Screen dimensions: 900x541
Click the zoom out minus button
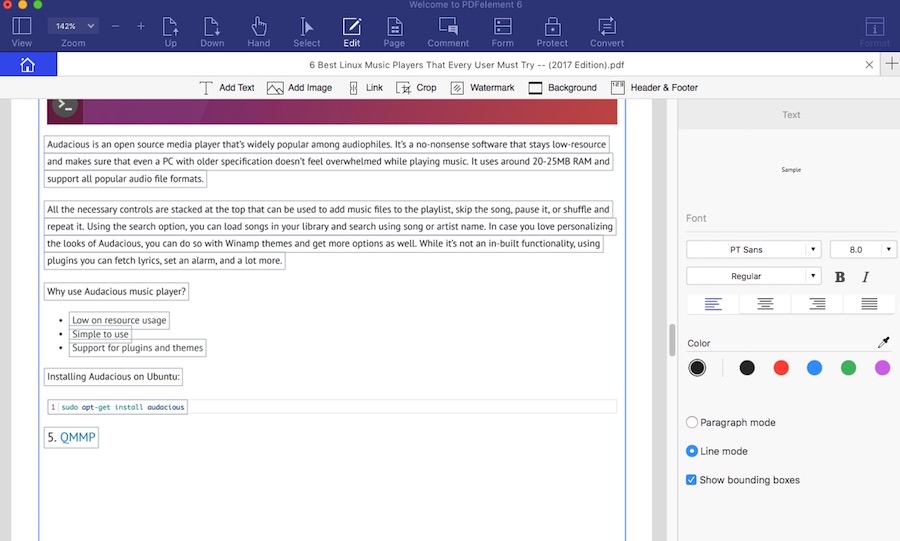[x=115, y=26]
